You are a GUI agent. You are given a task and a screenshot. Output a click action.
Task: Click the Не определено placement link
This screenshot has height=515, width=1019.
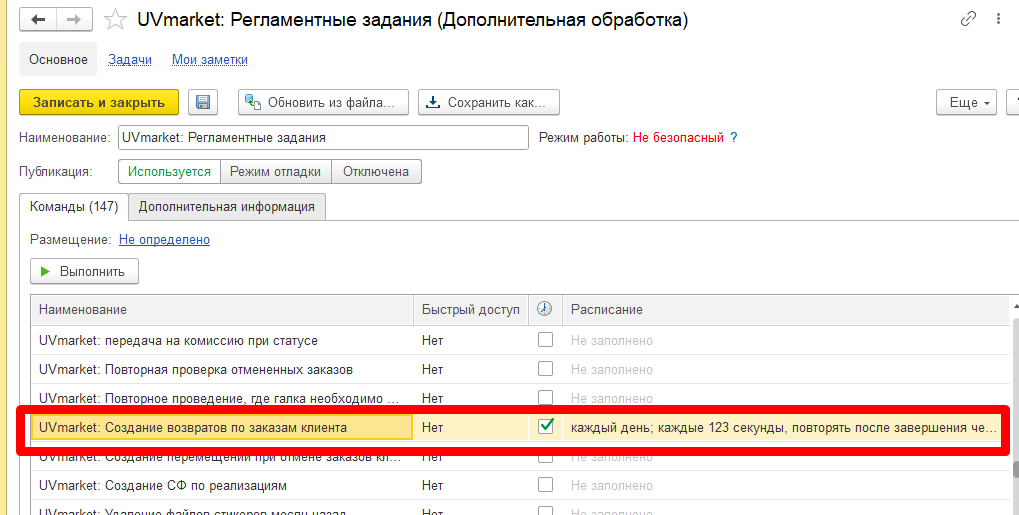[164, 239]
